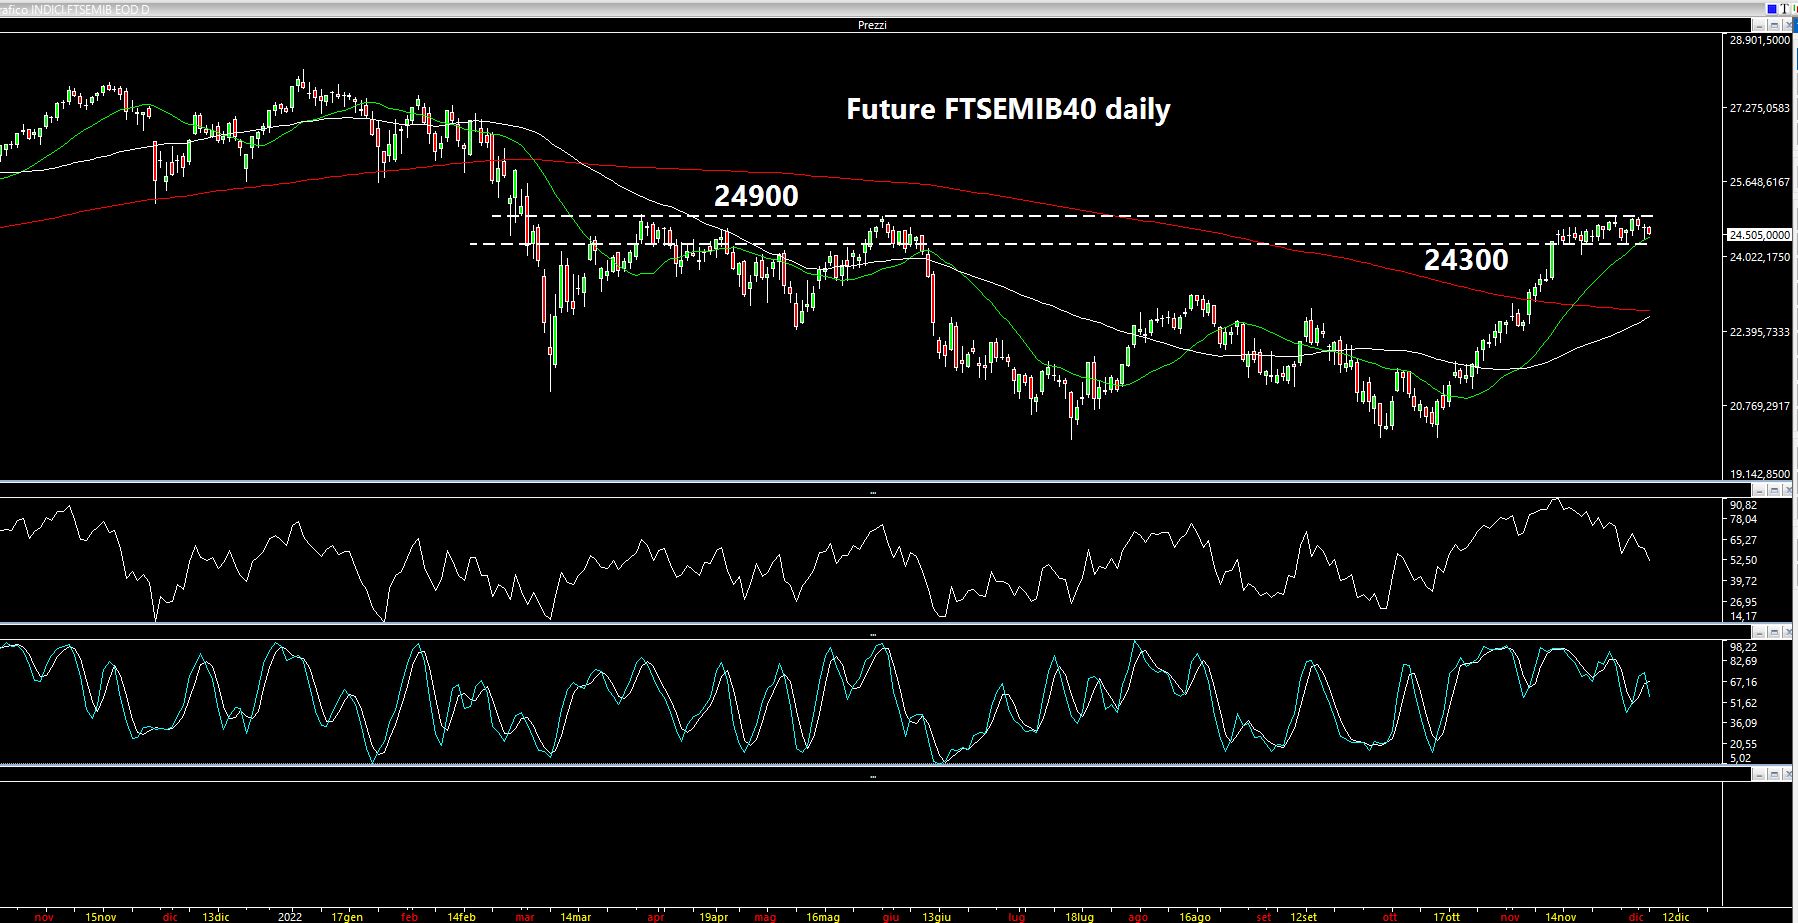Click the 14nov date on the time axis
The height and width of the screenshot is (923, 1798).
[x=1561, y=916]
